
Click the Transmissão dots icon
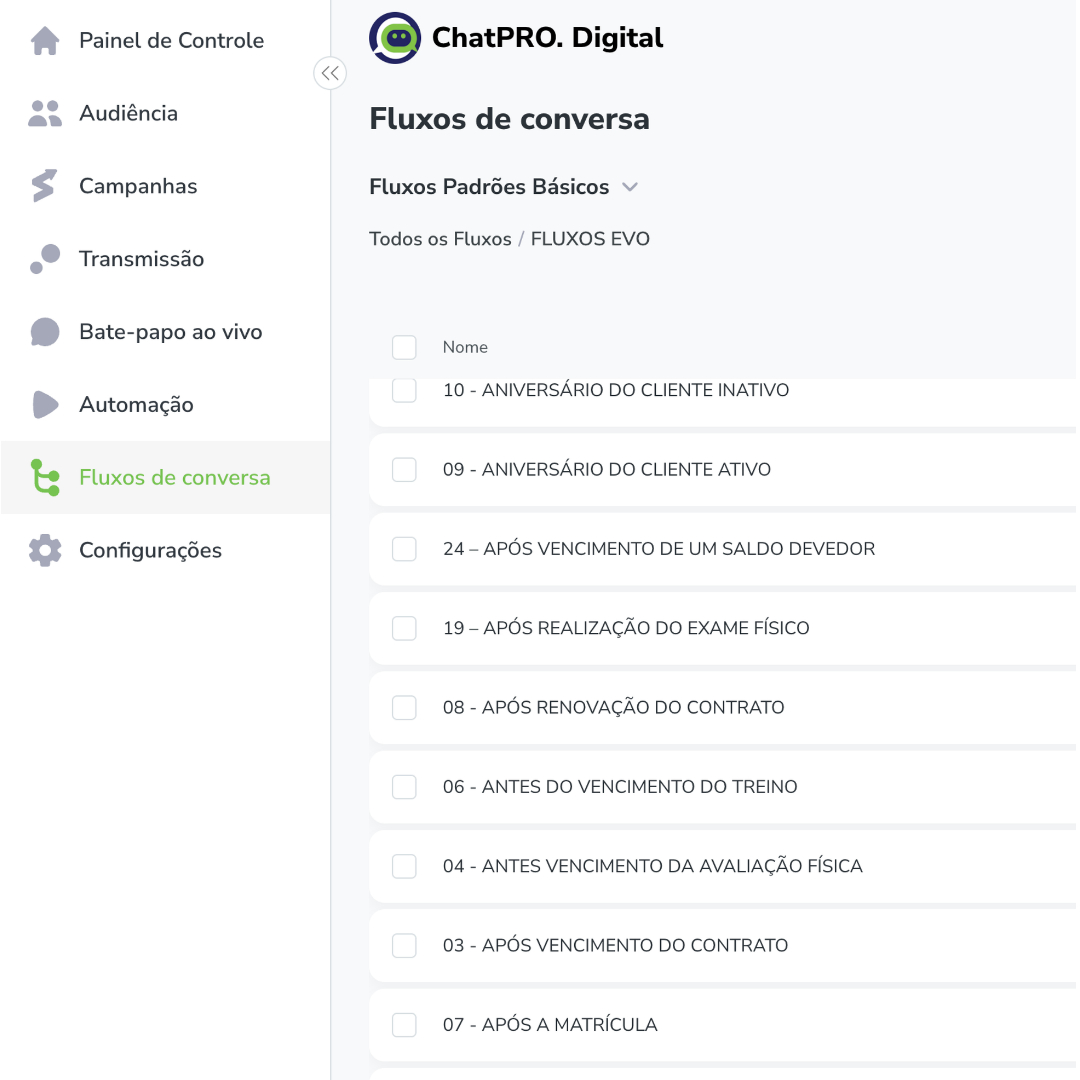point(45,259)
